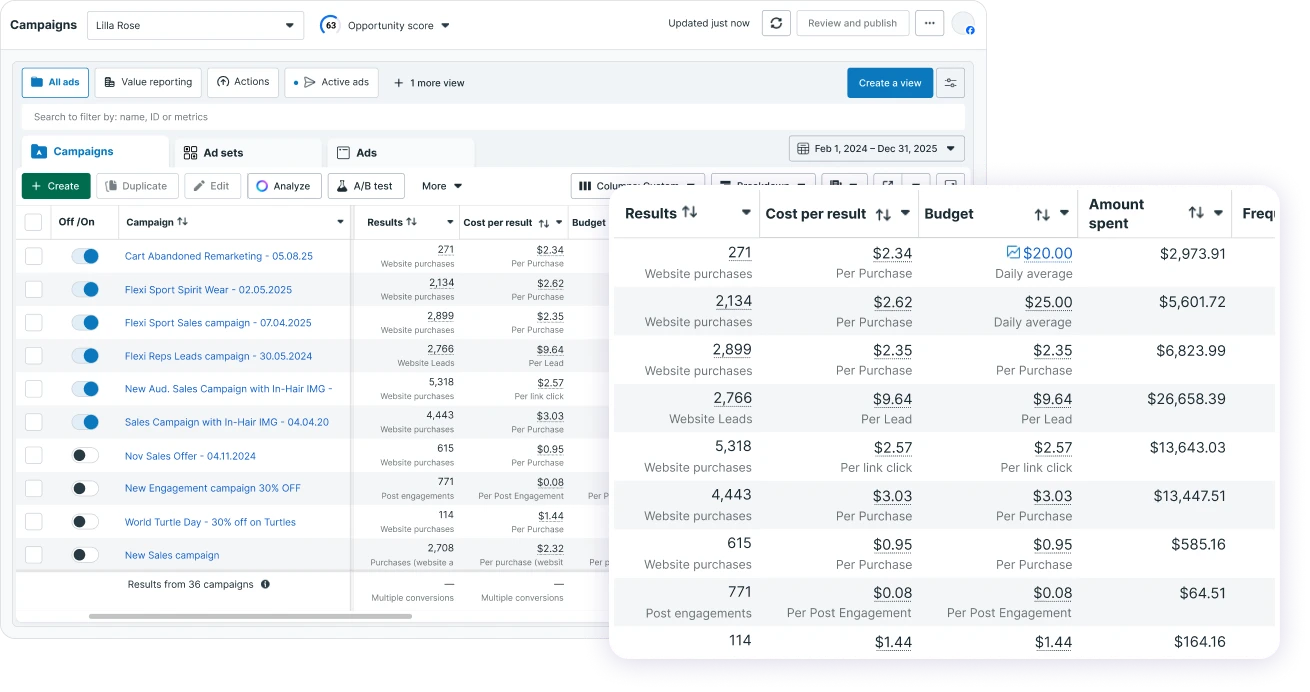
Task: Click the Analyze button
Action: tap(285, 186)
